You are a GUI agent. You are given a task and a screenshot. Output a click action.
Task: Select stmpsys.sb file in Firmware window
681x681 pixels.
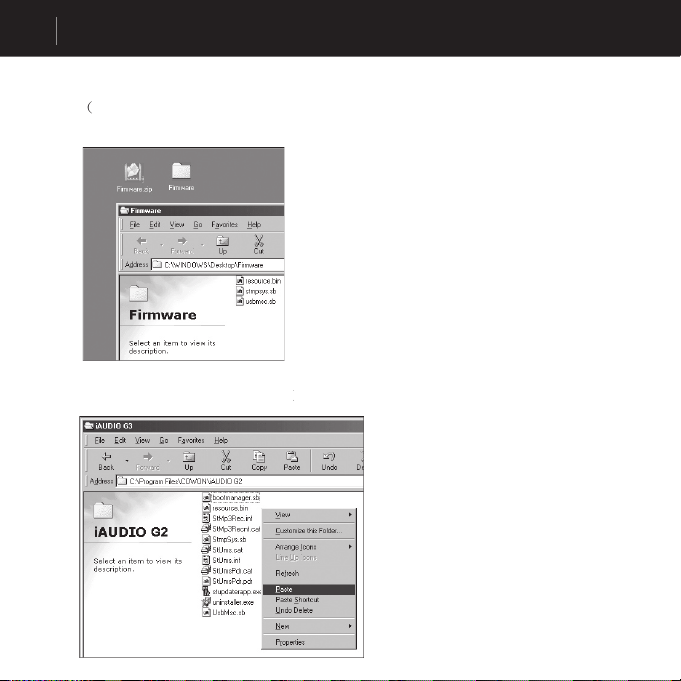pos(256,291)
